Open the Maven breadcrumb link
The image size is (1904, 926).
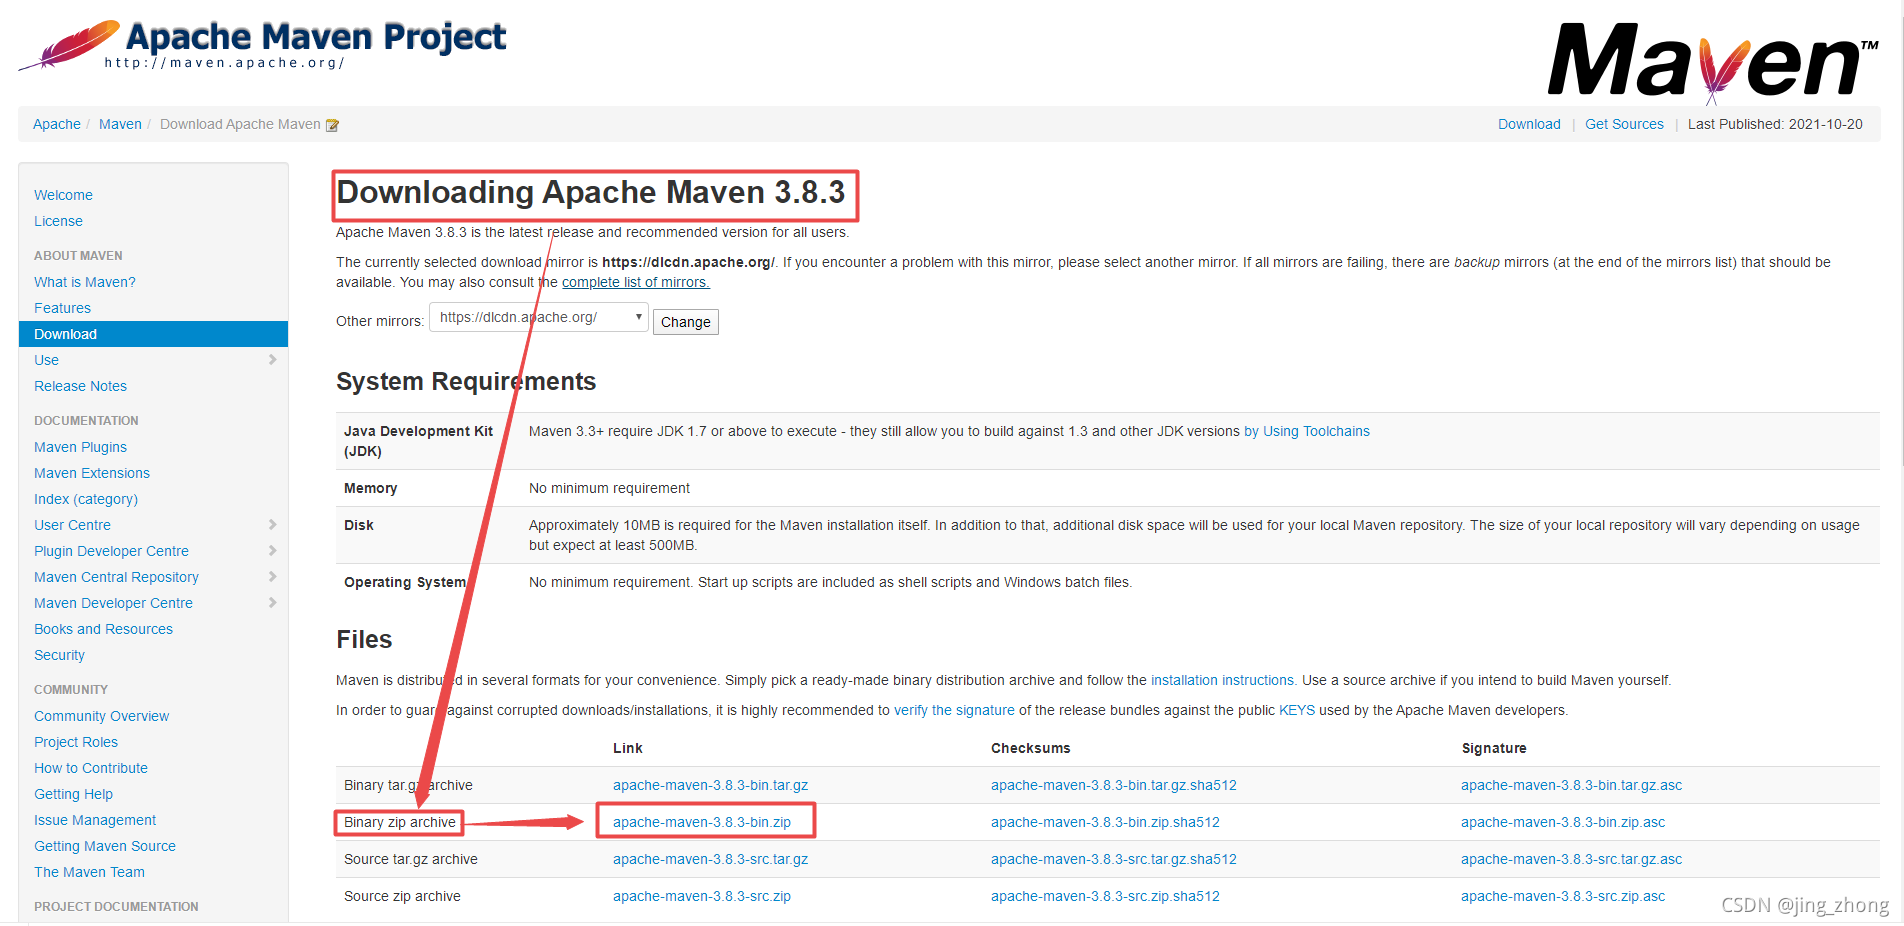coord(120,124)
